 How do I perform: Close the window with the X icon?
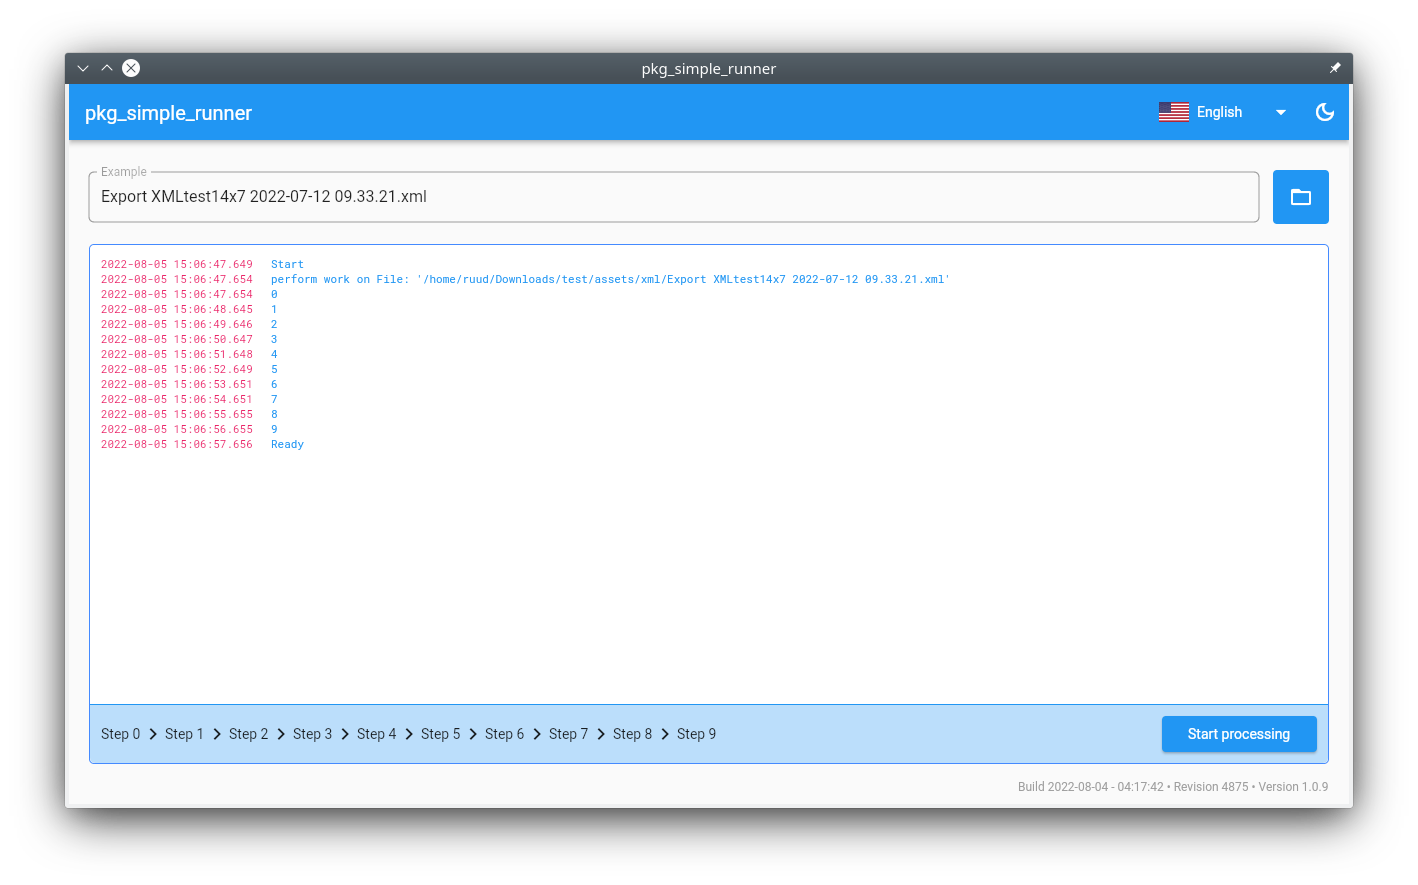pos(131,68)
